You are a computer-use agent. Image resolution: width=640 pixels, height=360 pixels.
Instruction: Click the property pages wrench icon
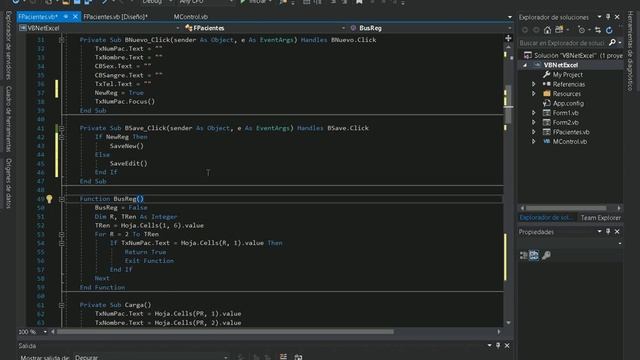[x=546, y=255]
